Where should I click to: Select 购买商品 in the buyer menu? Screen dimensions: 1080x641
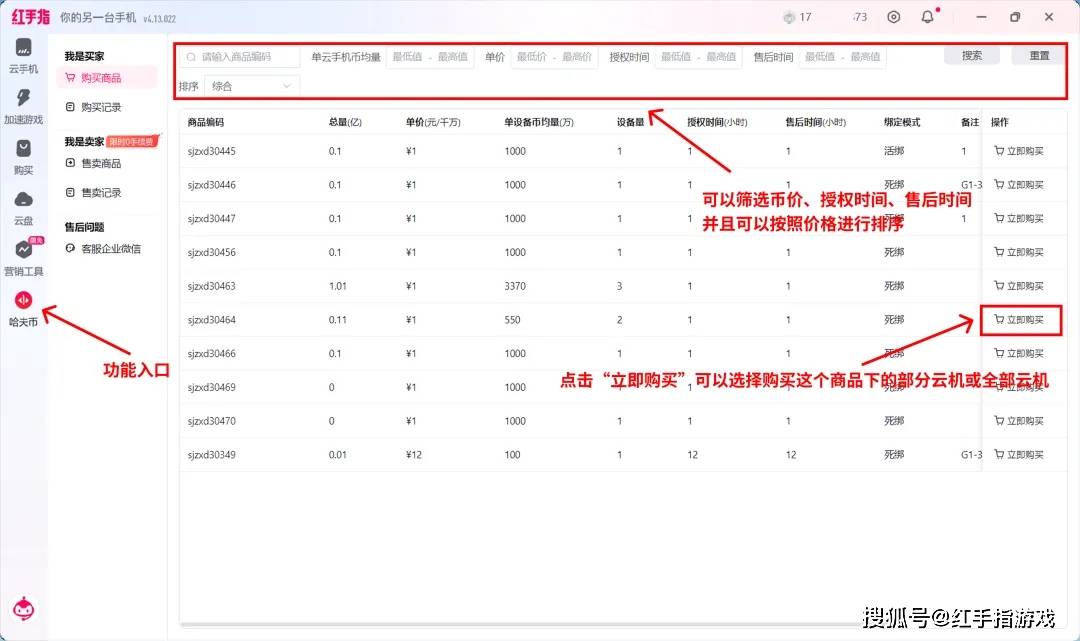point(107,78)
